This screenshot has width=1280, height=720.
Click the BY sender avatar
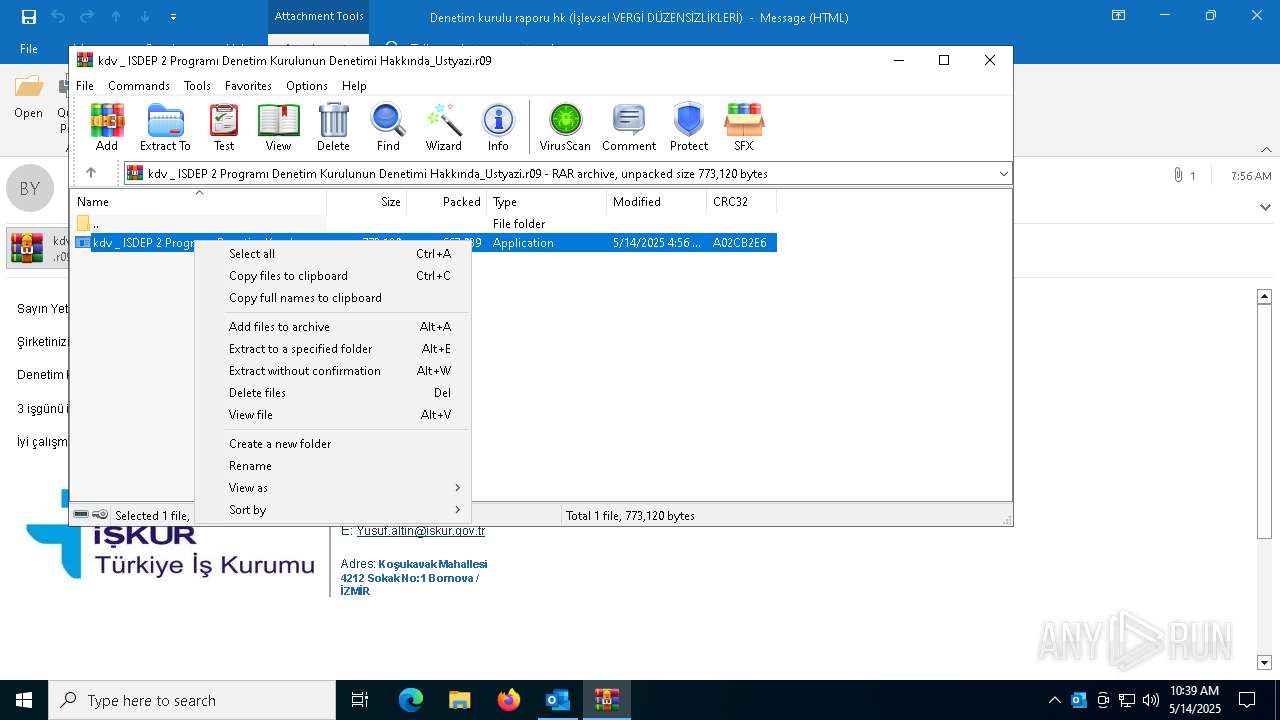tap(30, 188)
